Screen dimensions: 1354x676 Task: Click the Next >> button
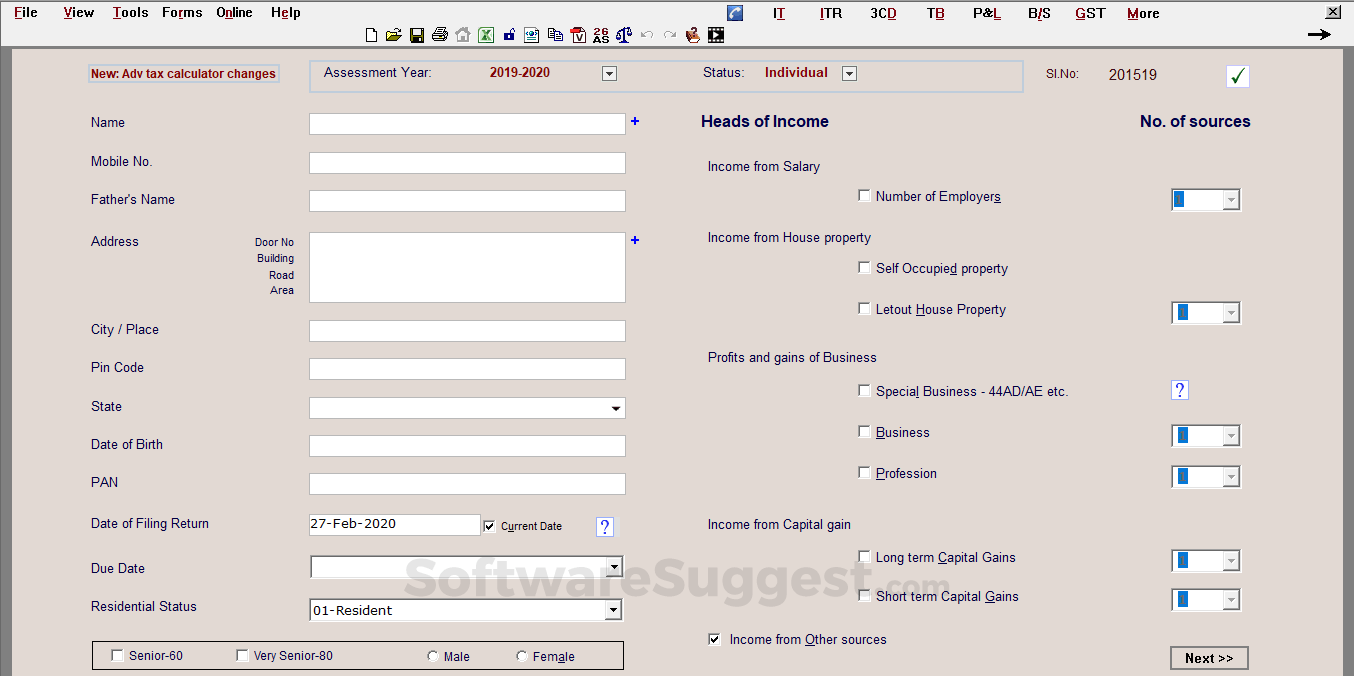tap(1209, 658)
